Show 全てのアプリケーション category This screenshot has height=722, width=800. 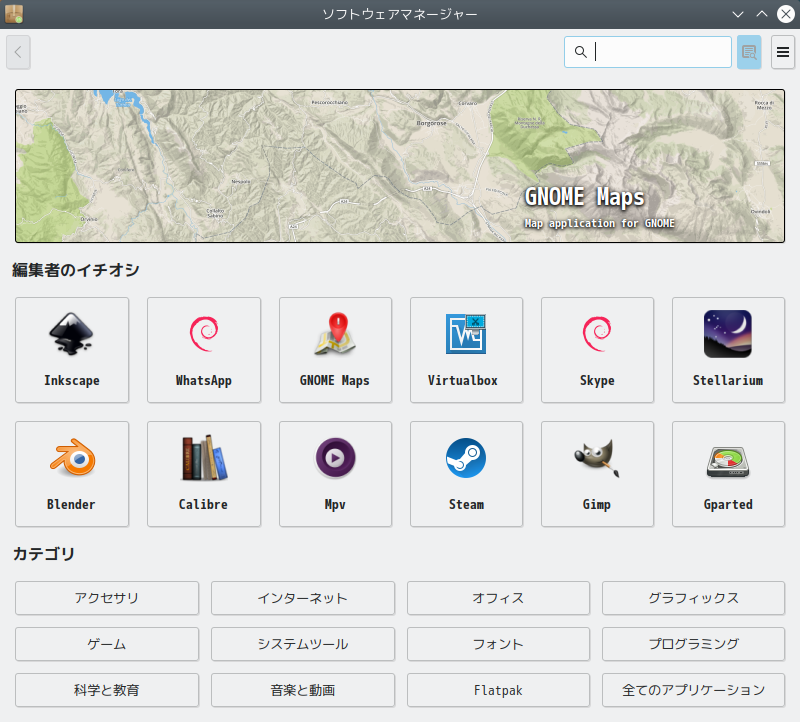(x=693, y=690)
